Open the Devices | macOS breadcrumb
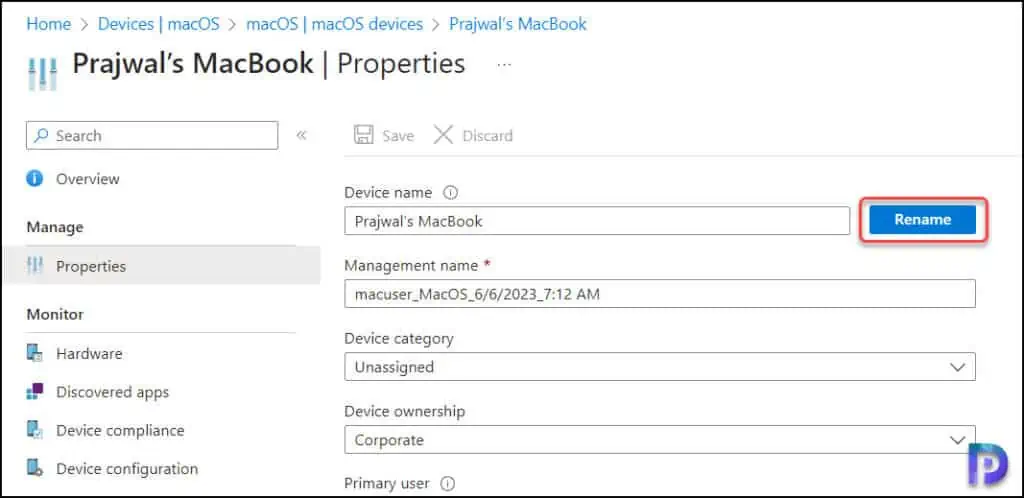Screen dimensions: 1024x498 coord(159,24)
